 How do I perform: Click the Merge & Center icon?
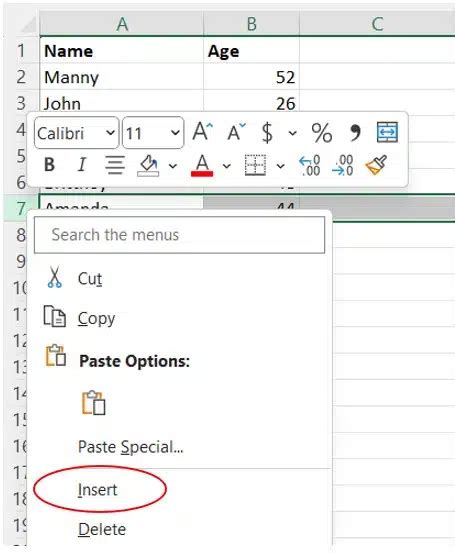pyautogui.click(x=387, y=132)
